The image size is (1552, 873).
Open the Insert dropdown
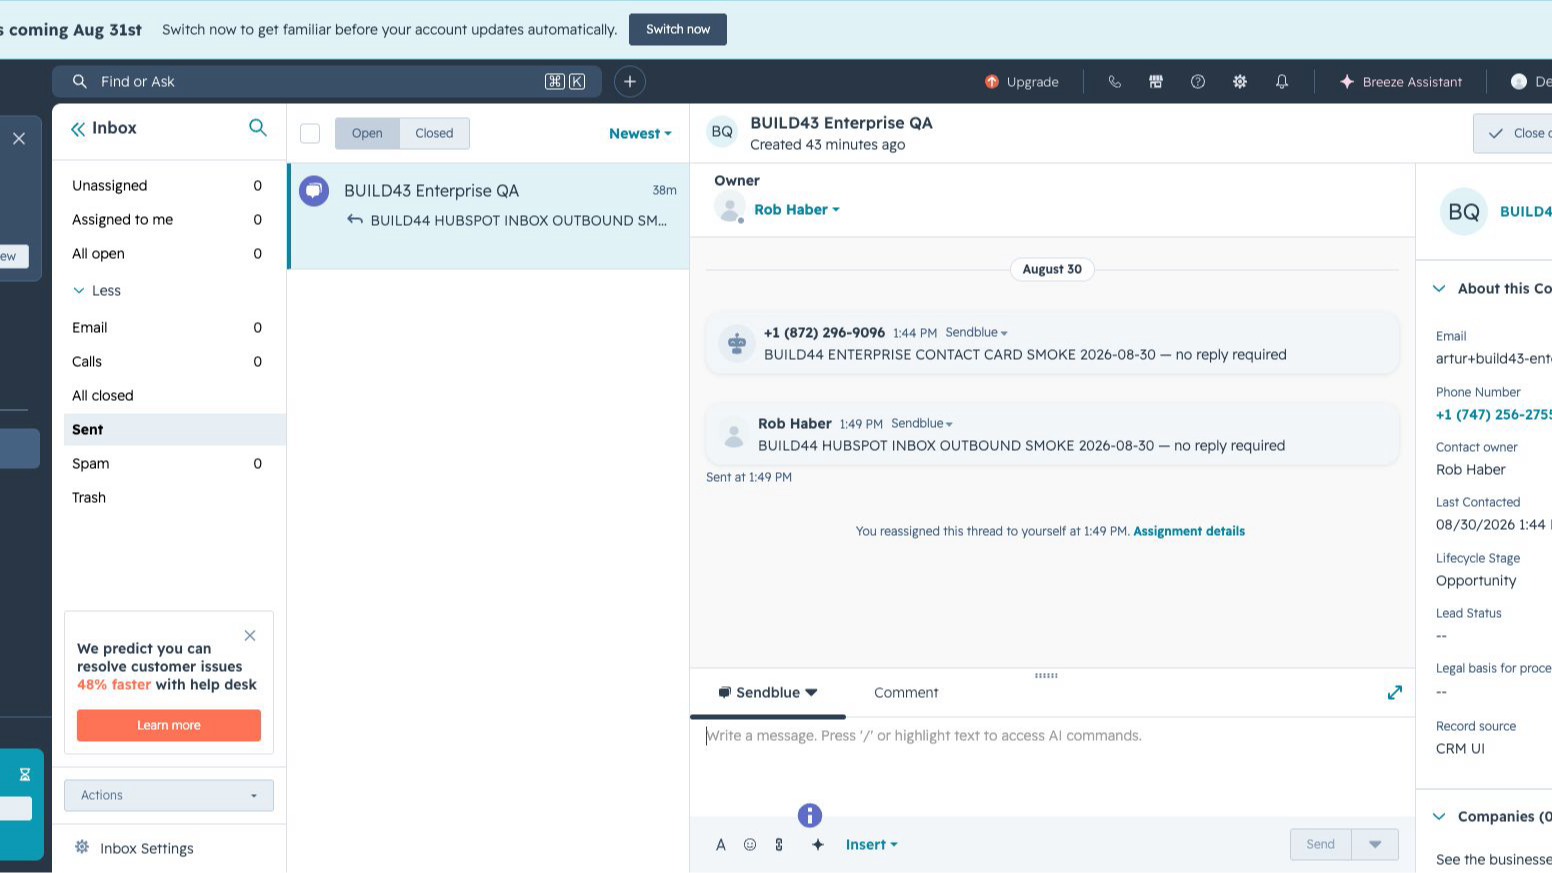[x=871, y=845]
